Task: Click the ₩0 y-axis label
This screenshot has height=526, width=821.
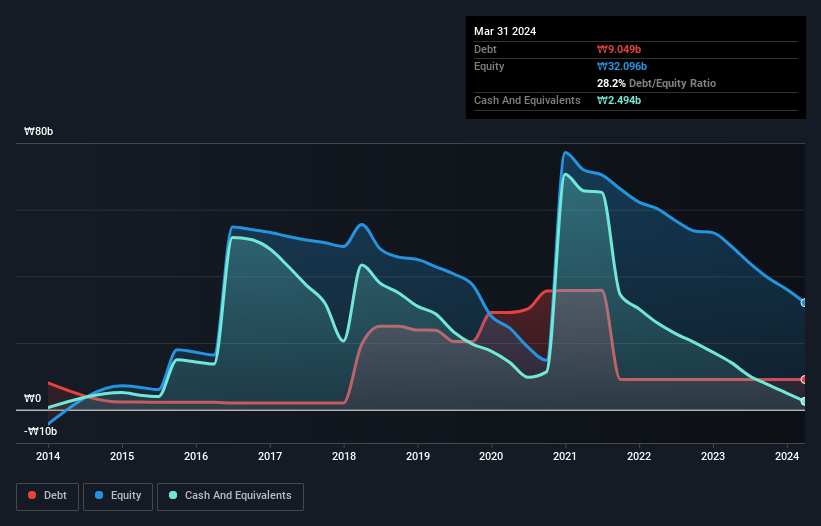Action: (32, 398)
